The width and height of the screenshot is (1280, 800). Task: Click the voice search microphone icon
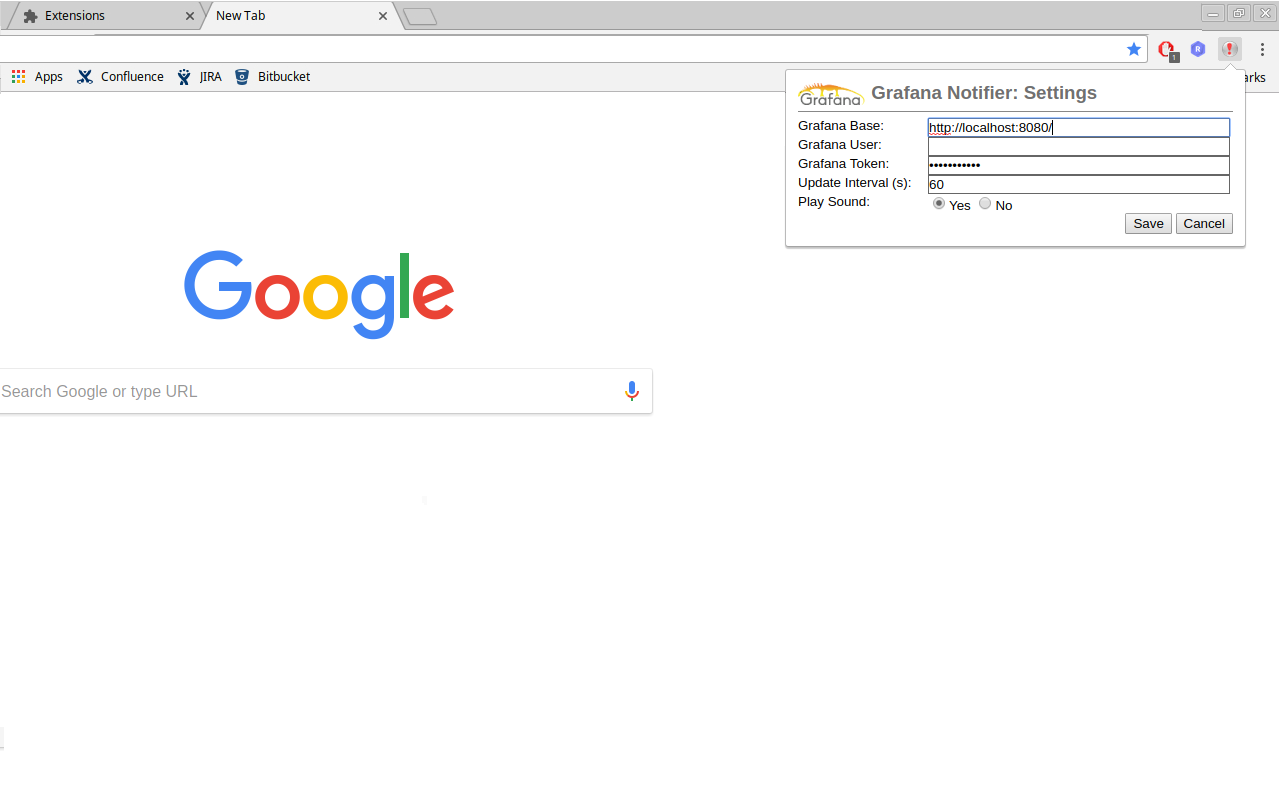coord(631,391)
